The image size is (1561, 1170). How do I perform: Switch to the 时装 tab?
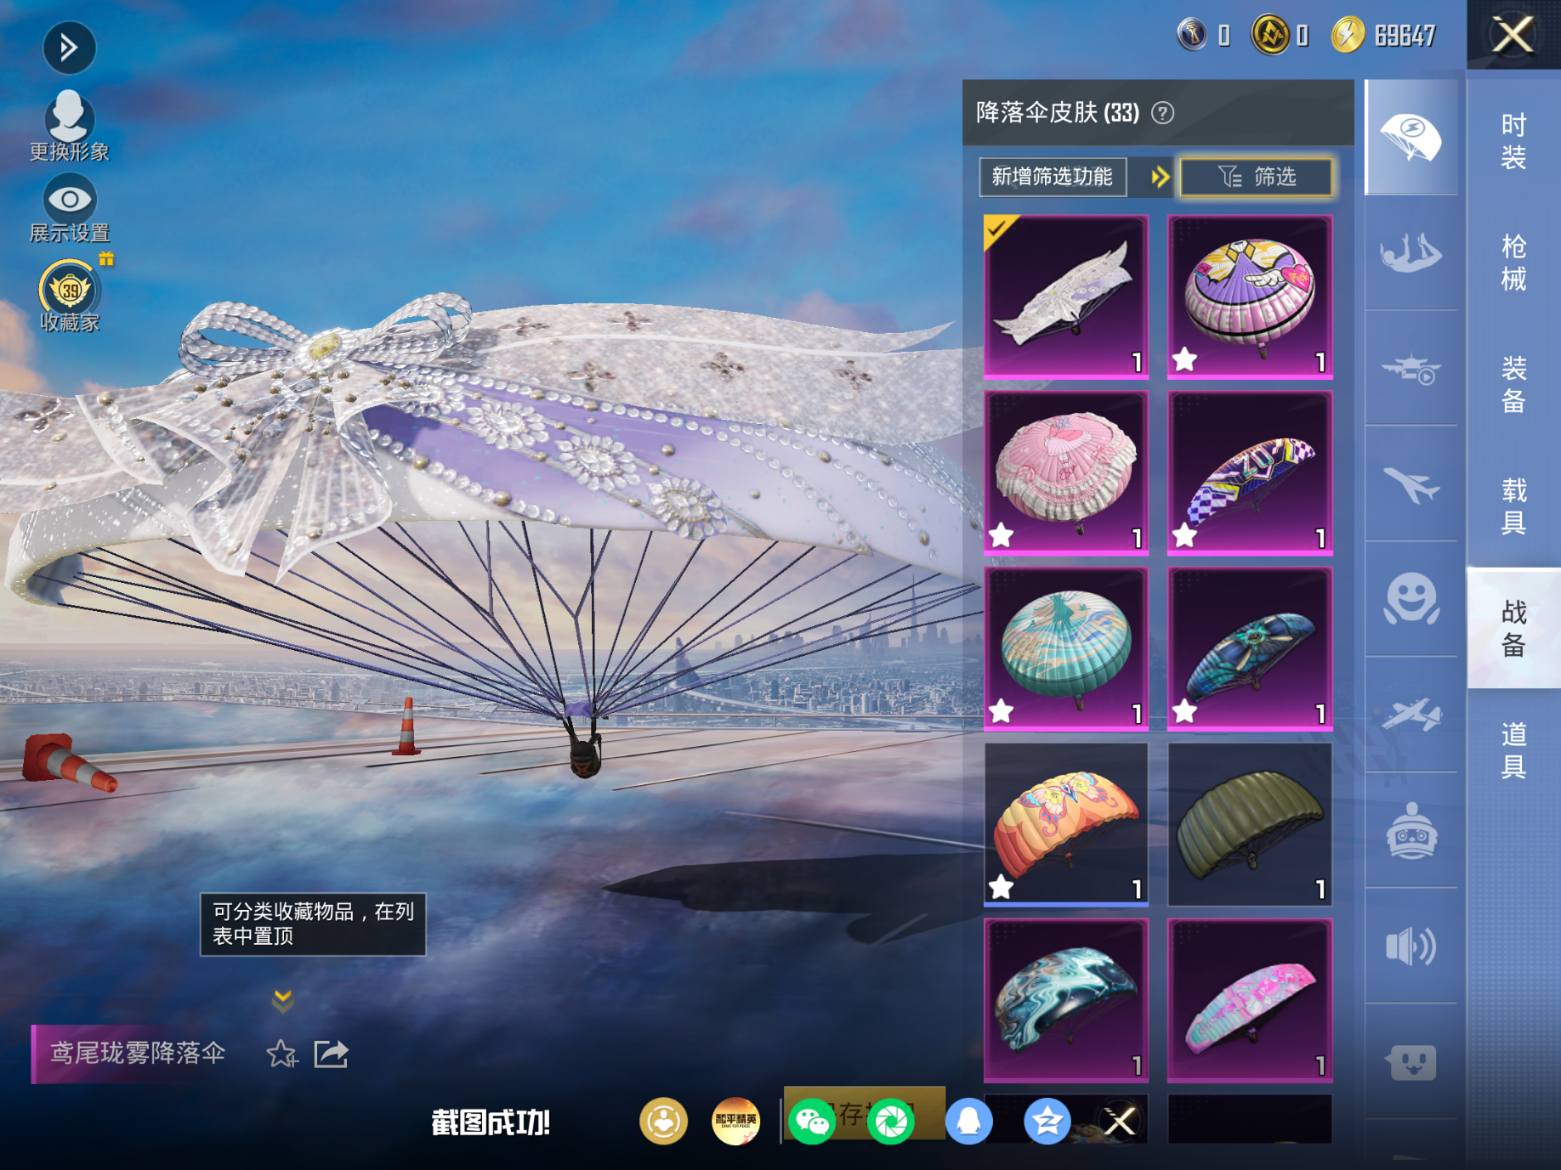point(1513,141)
